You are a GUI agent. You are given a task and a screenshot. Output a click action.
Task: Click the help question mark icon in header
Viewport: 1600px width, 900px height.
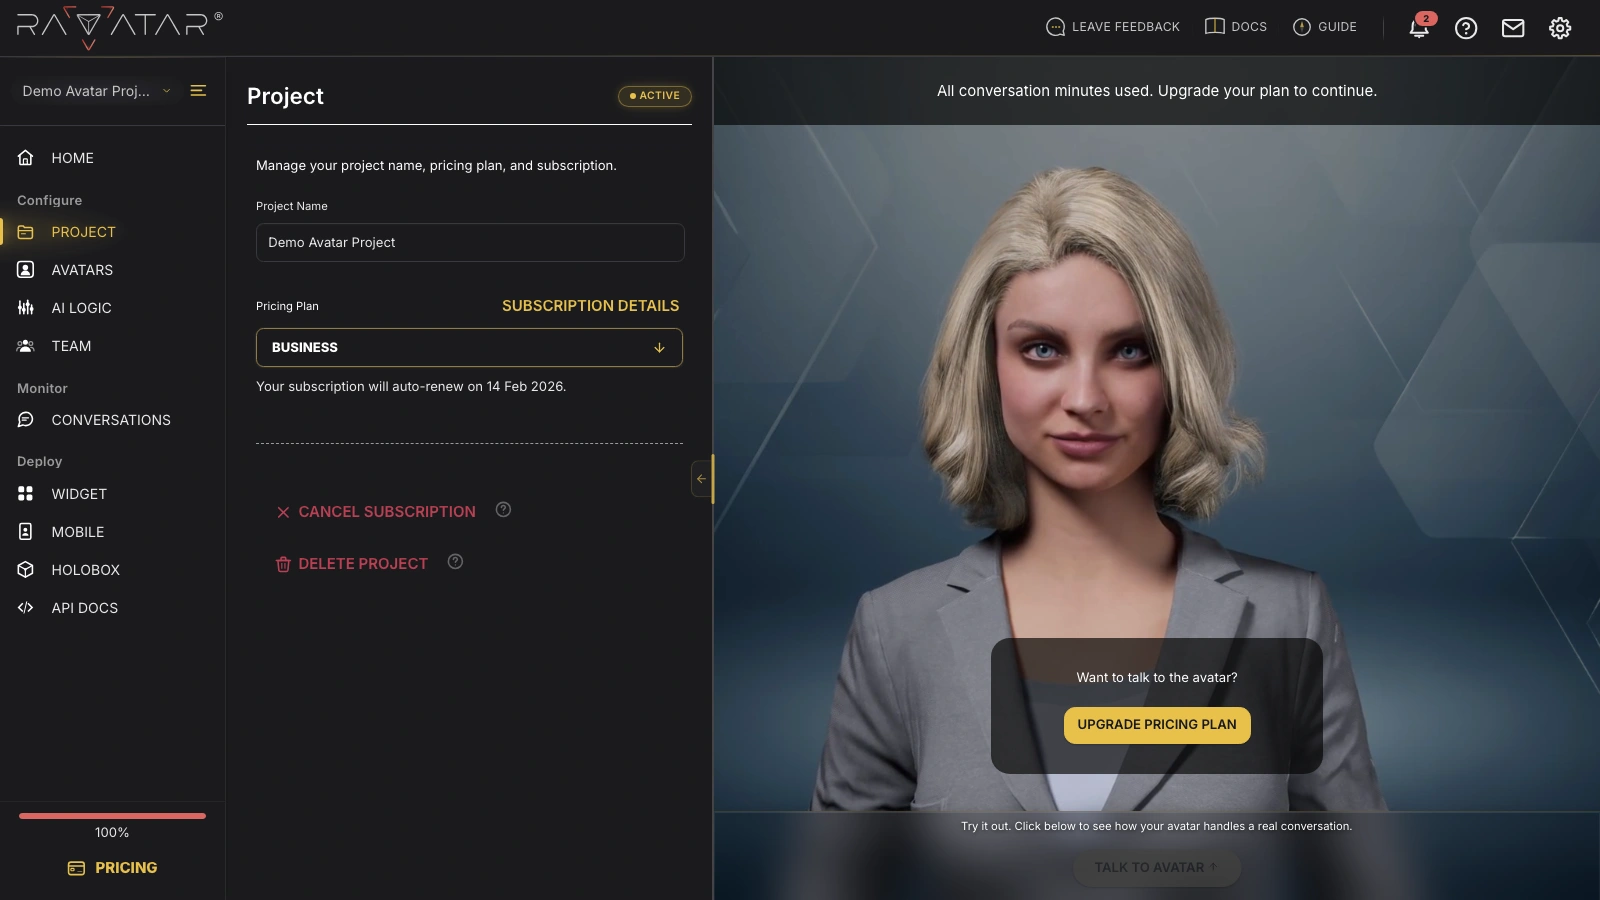[1466, 28]
